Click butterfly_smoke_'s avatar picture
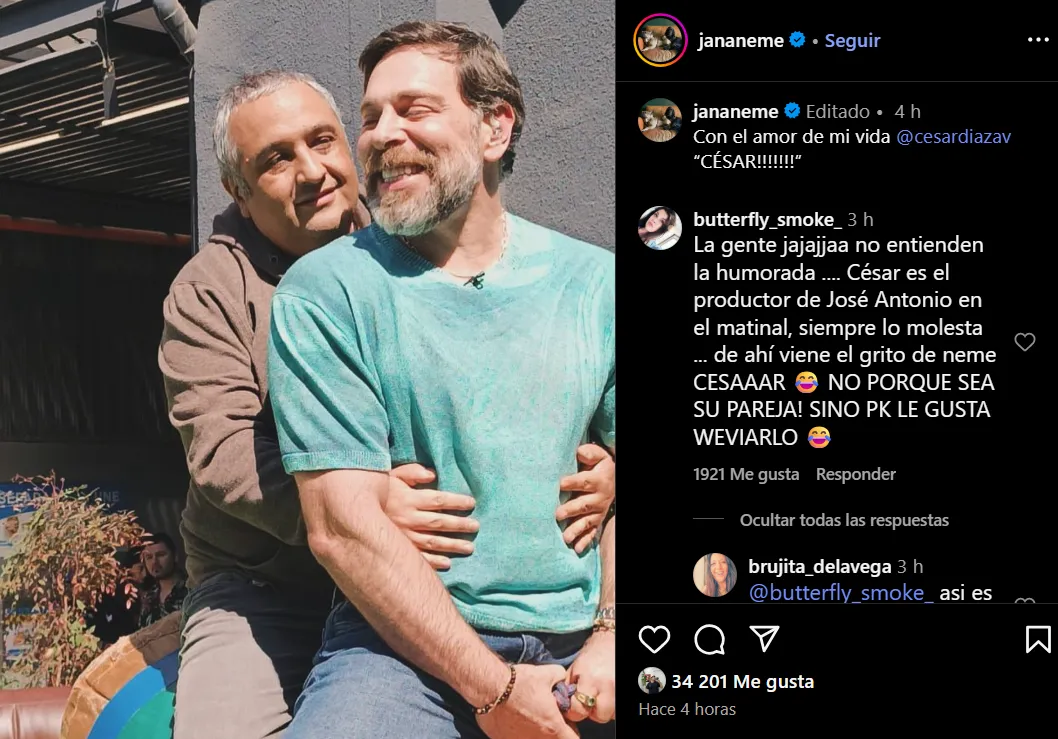1058x739 pixels. (x=660, y=227)
